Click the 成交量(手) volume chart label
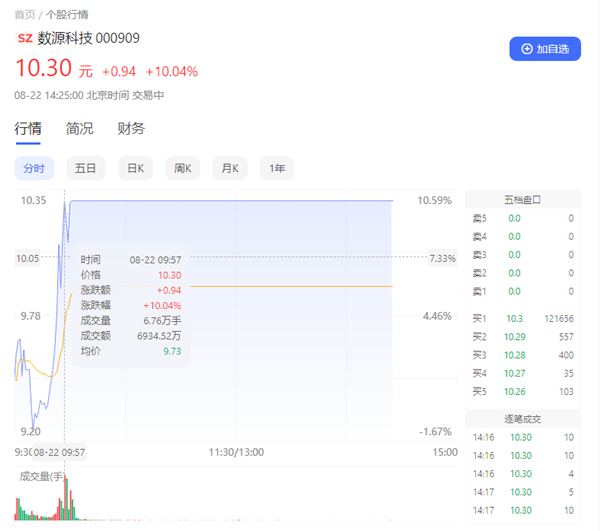The width and height of the screenshot is (600, 531). (42, 476)
